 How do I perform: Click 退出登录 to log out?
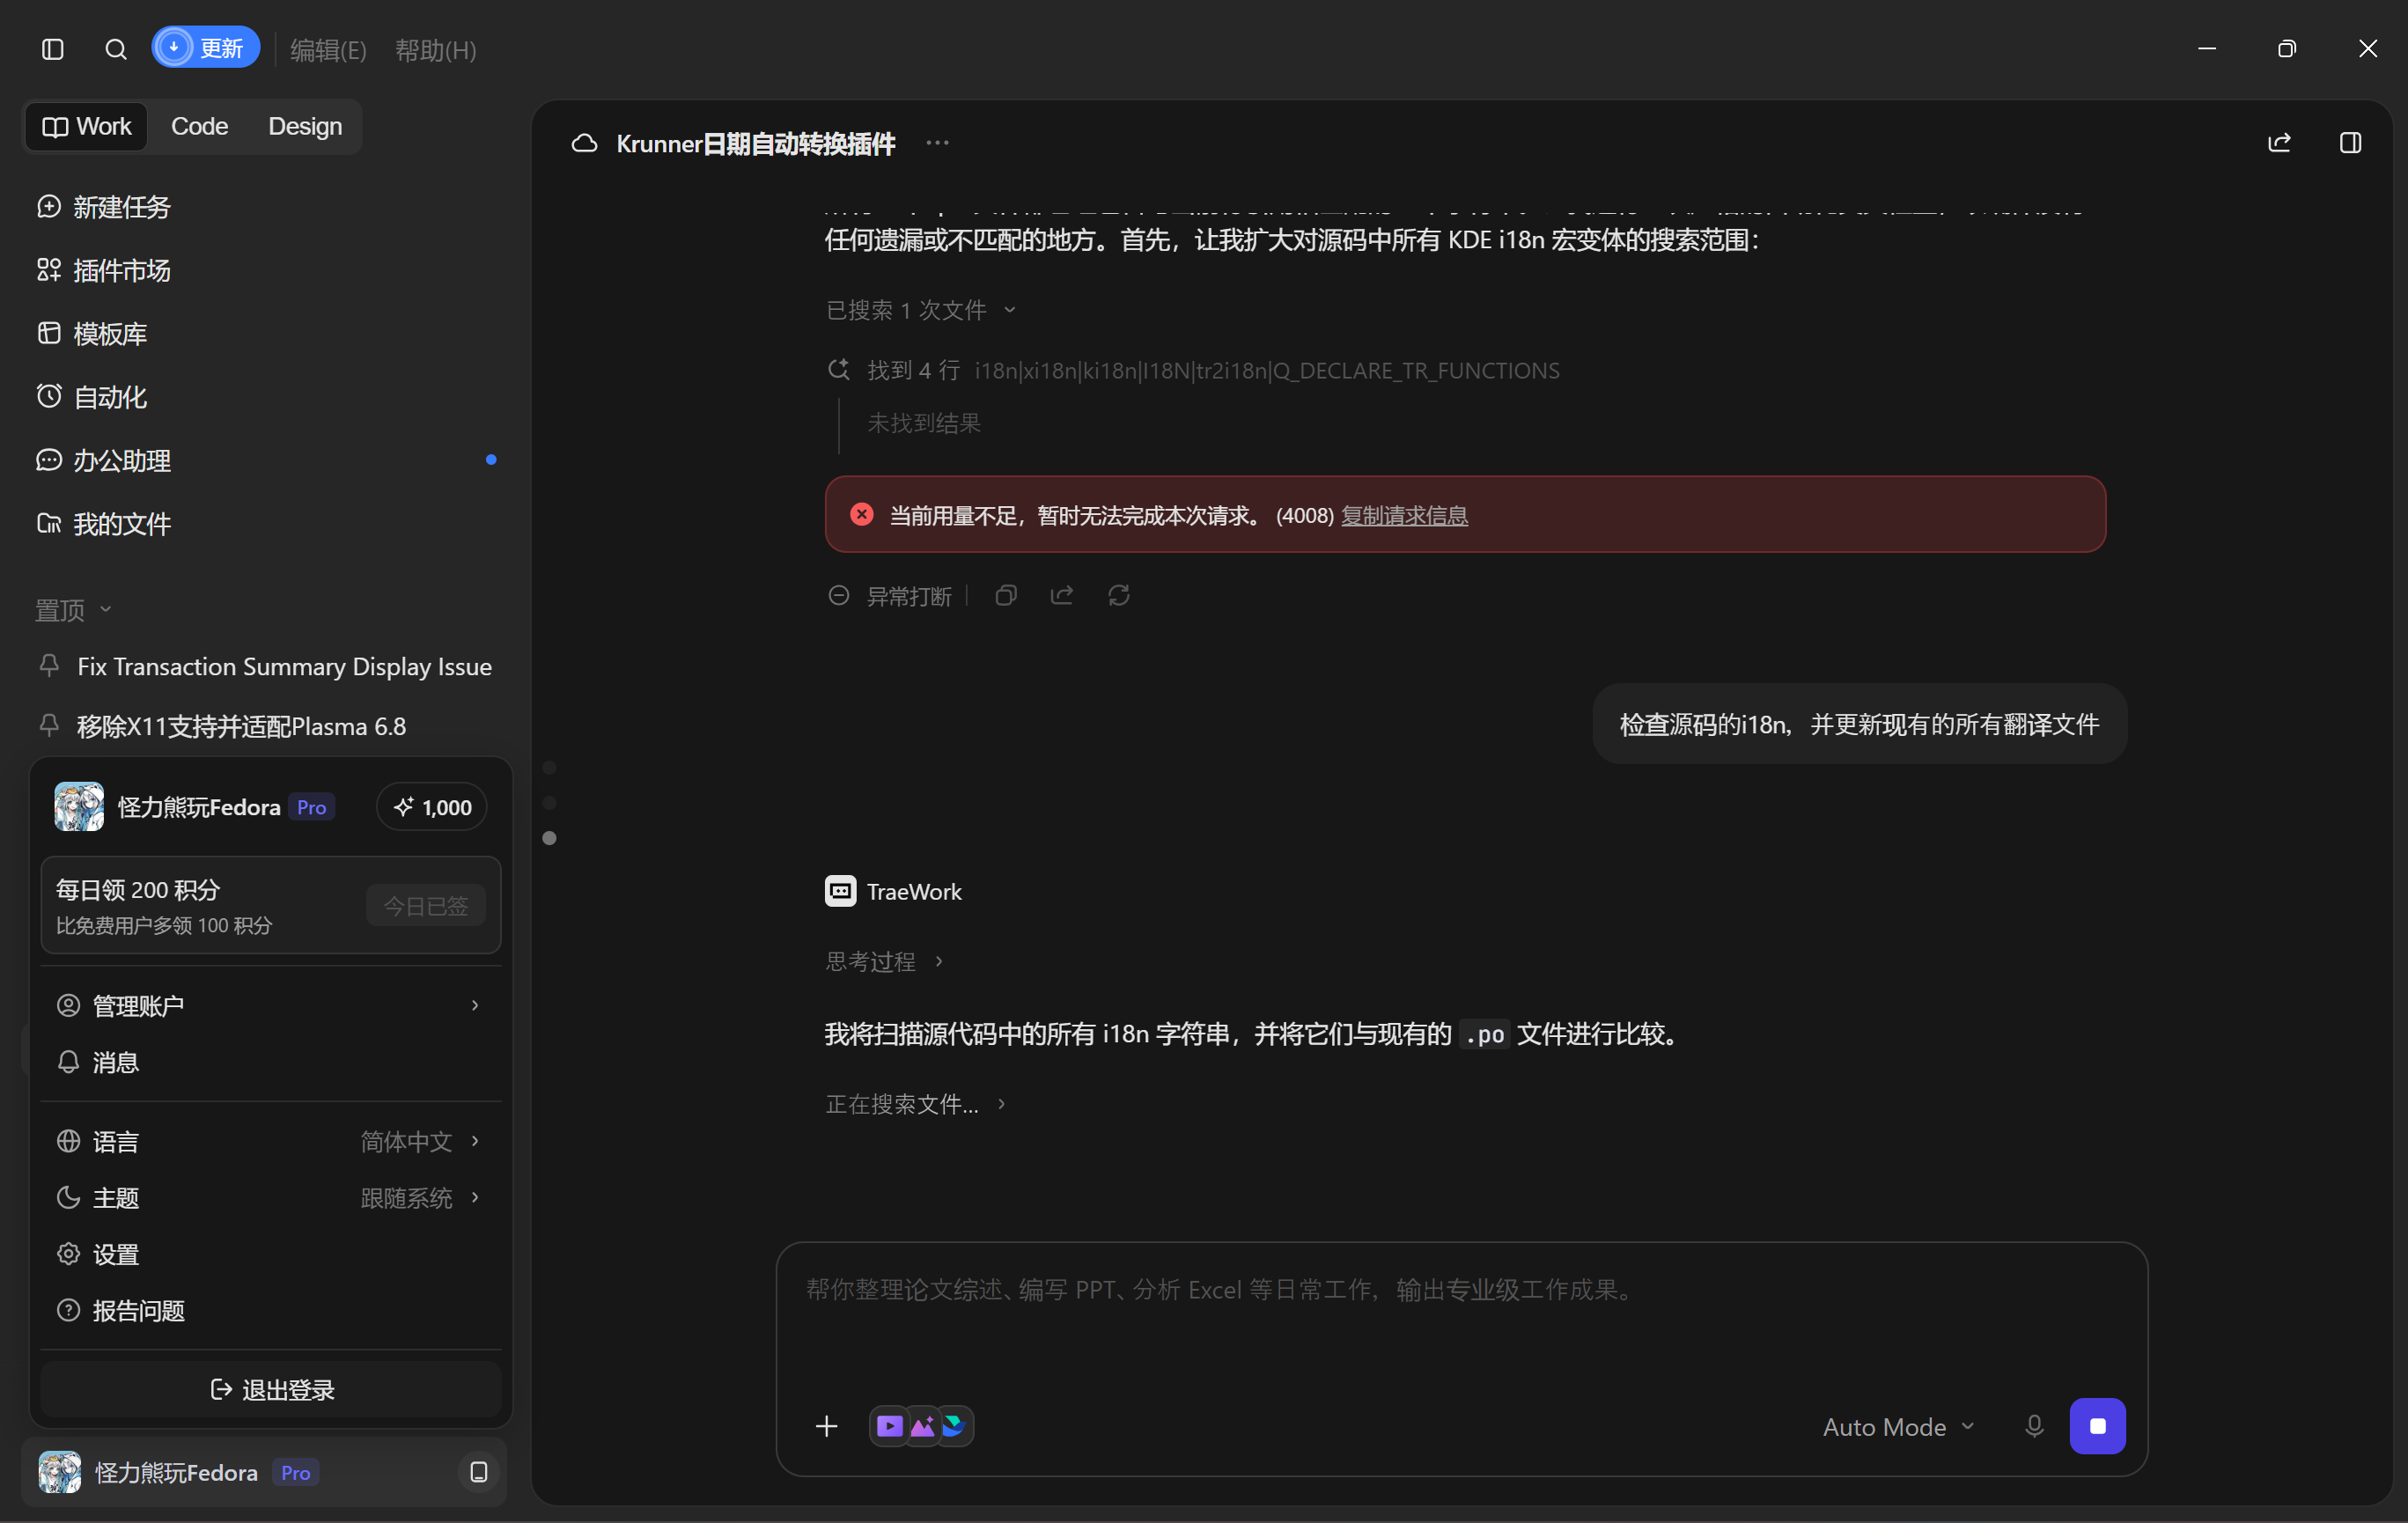coord(271,1389)
